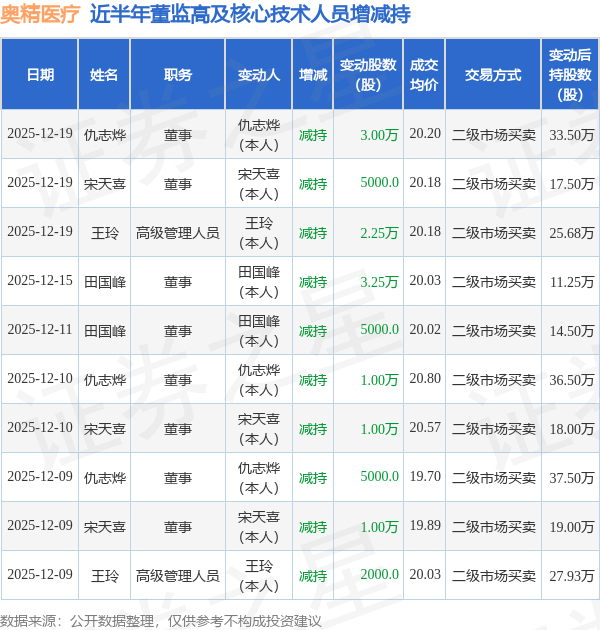The image size is (600, 630).
Task: Click 20.18 in 宋天喜's 2025-12-19 row
Action: click(425, 182)
